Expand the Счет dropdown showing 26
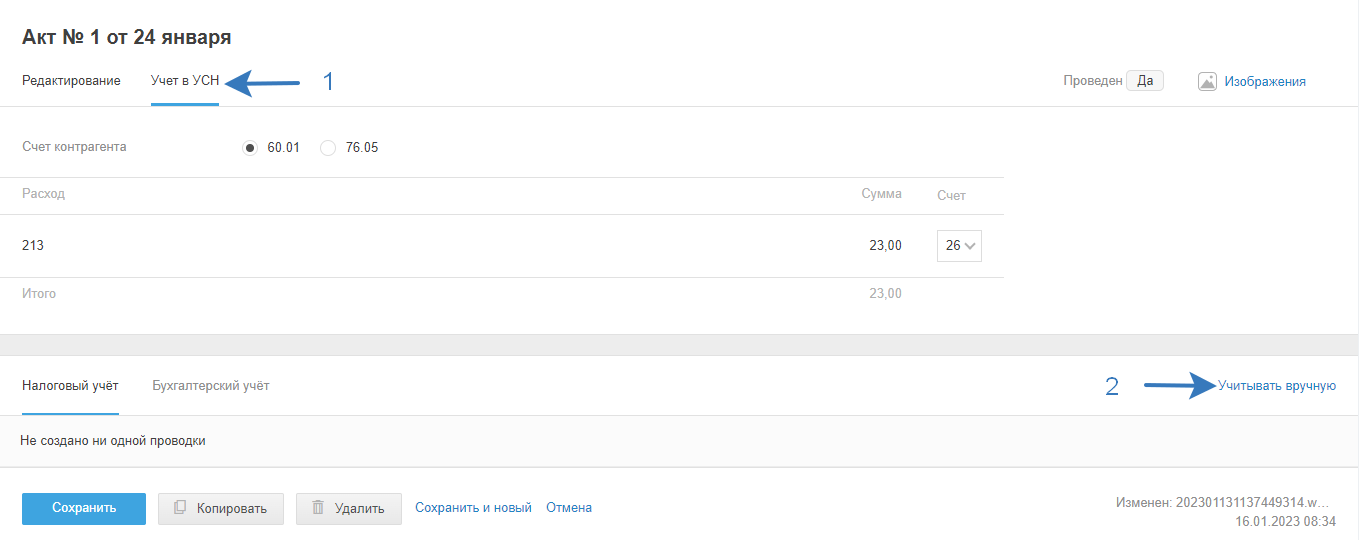The image size is (1359, 540). point(959,246)
